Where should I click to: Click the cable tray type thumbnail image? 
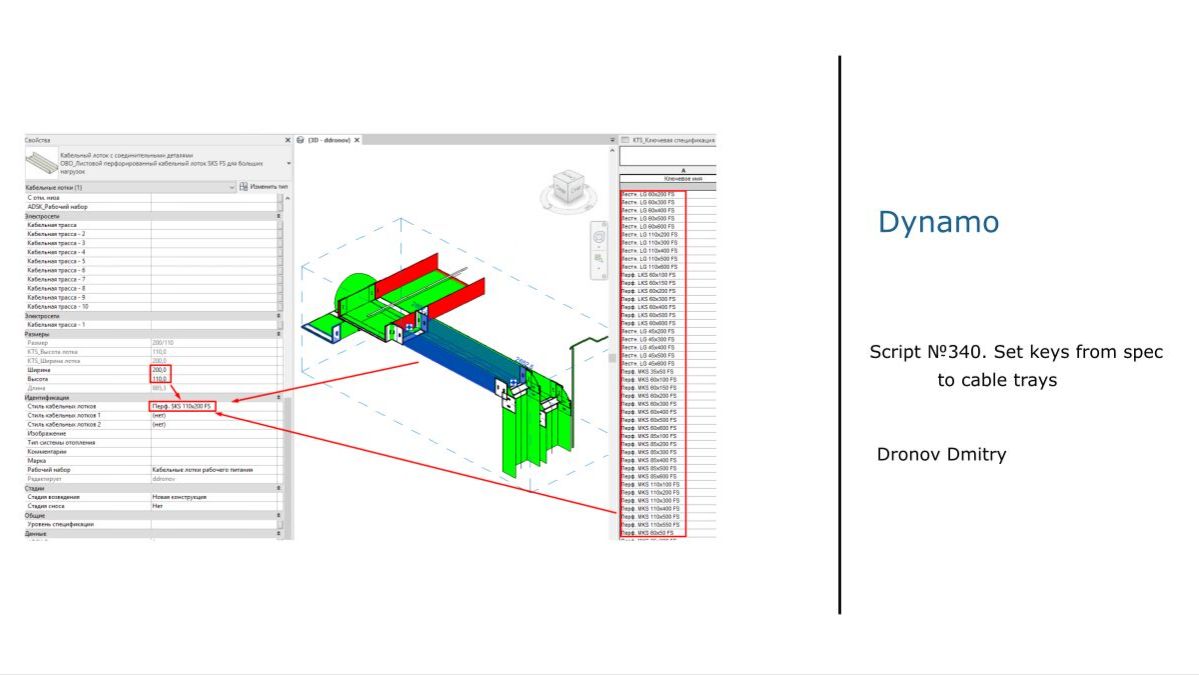pos(41,162)
